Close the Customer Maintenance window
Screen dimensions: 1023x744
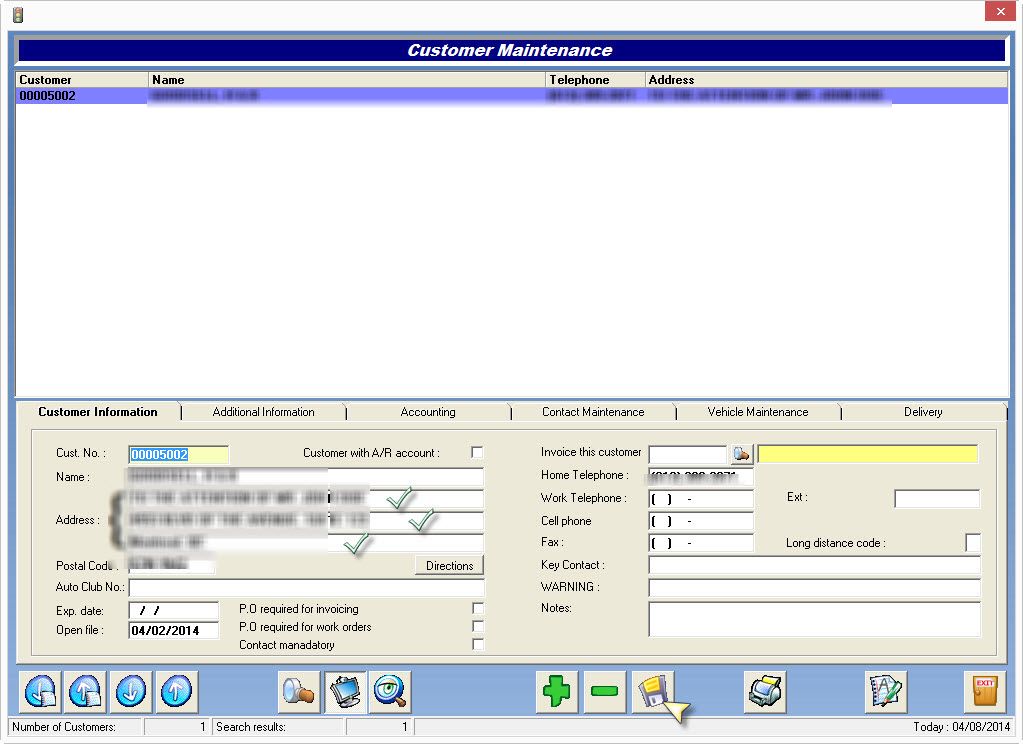coord(1000,11)
